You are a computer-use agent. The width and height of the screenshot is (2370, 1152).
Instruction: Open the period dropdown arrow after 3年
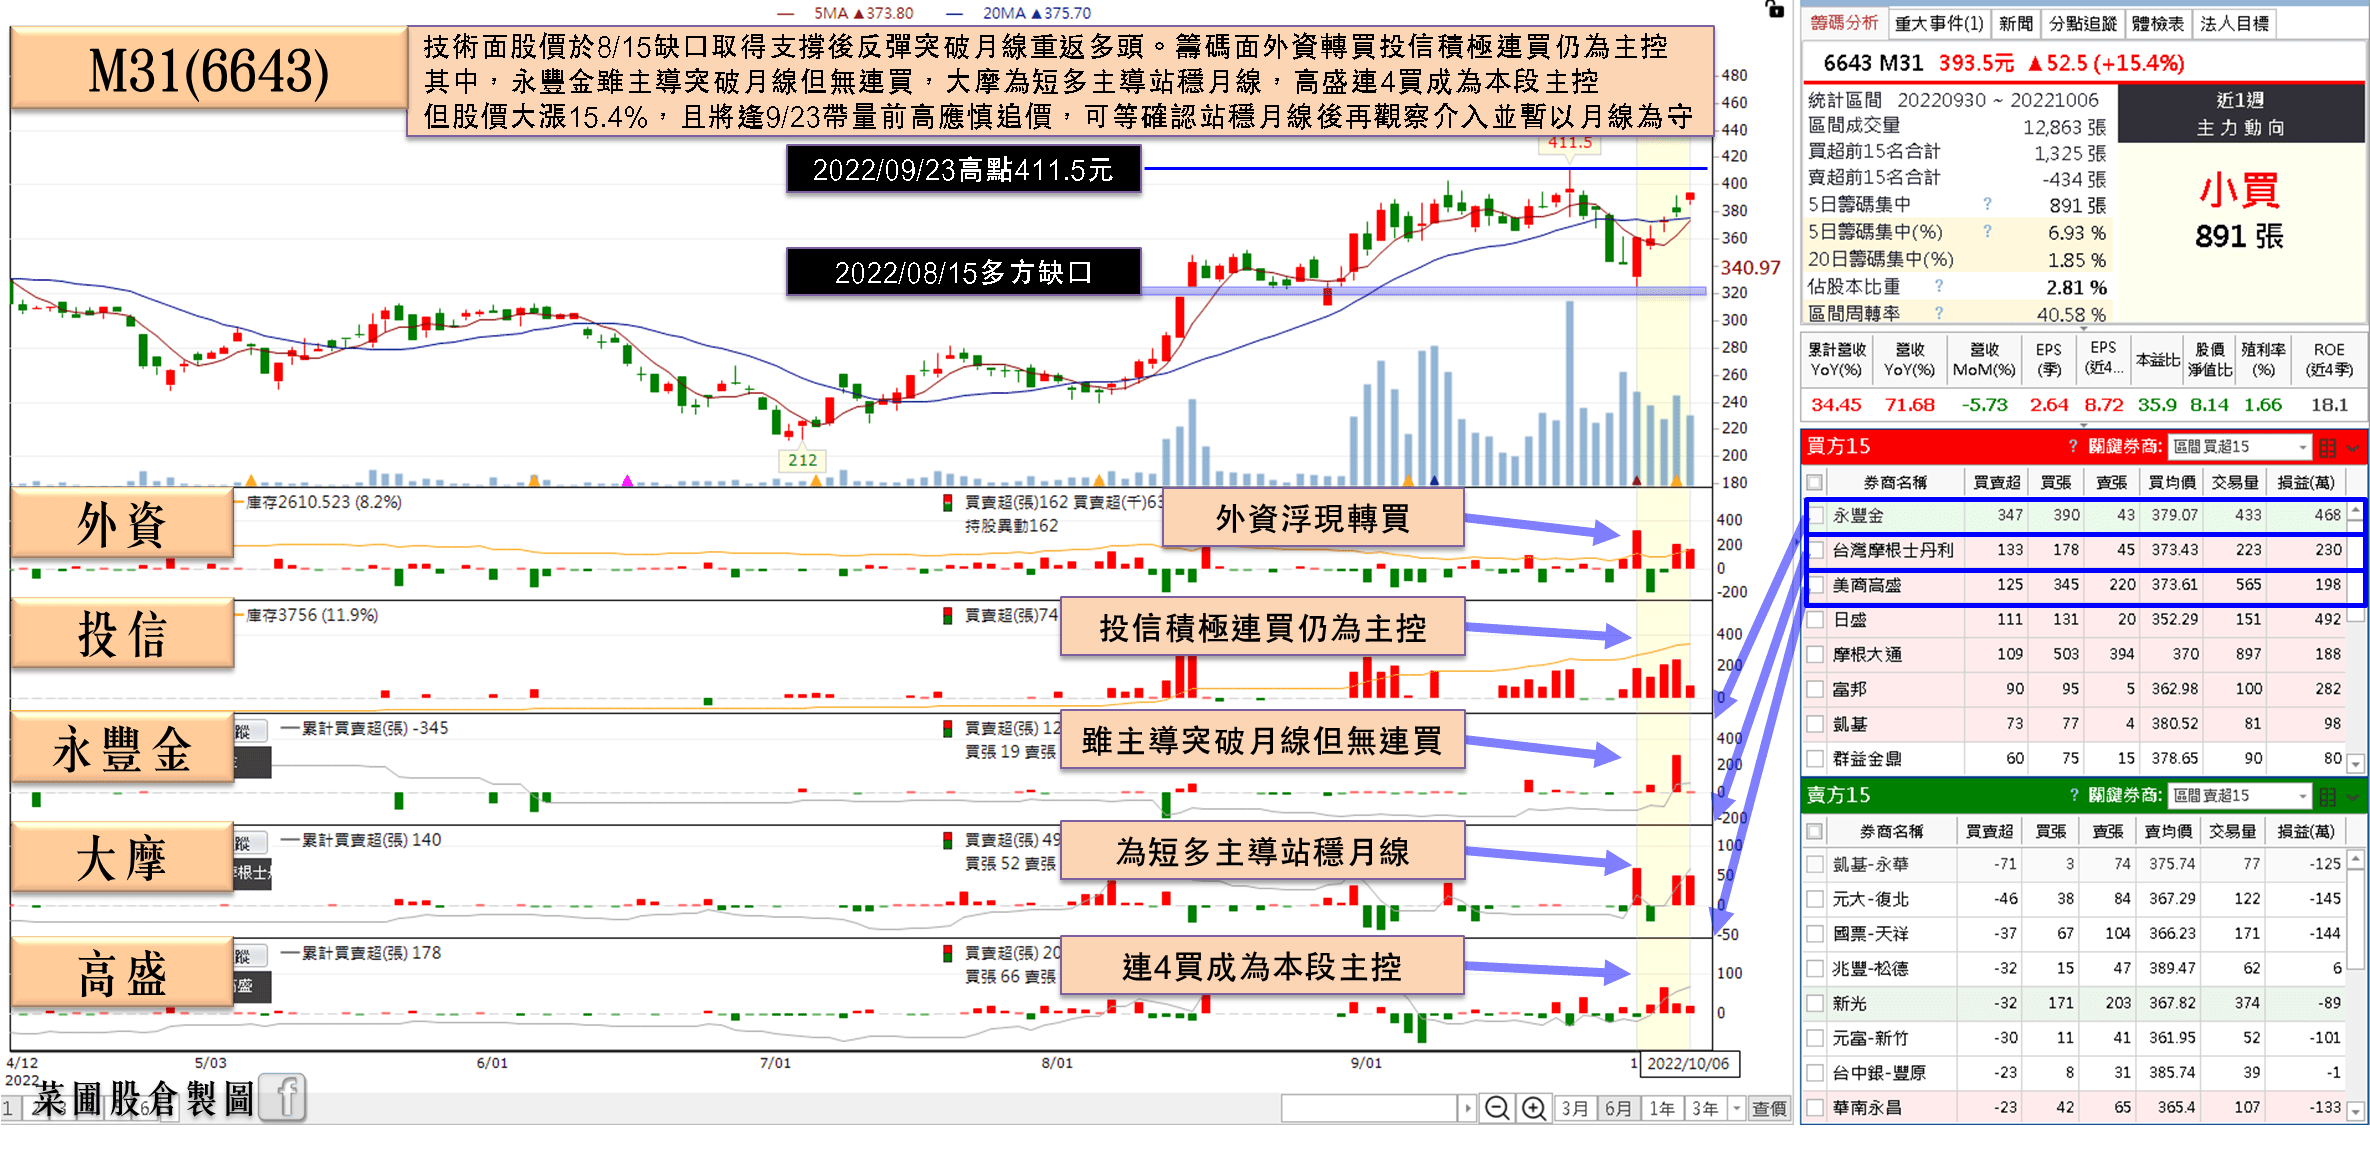(1736, 1108)
